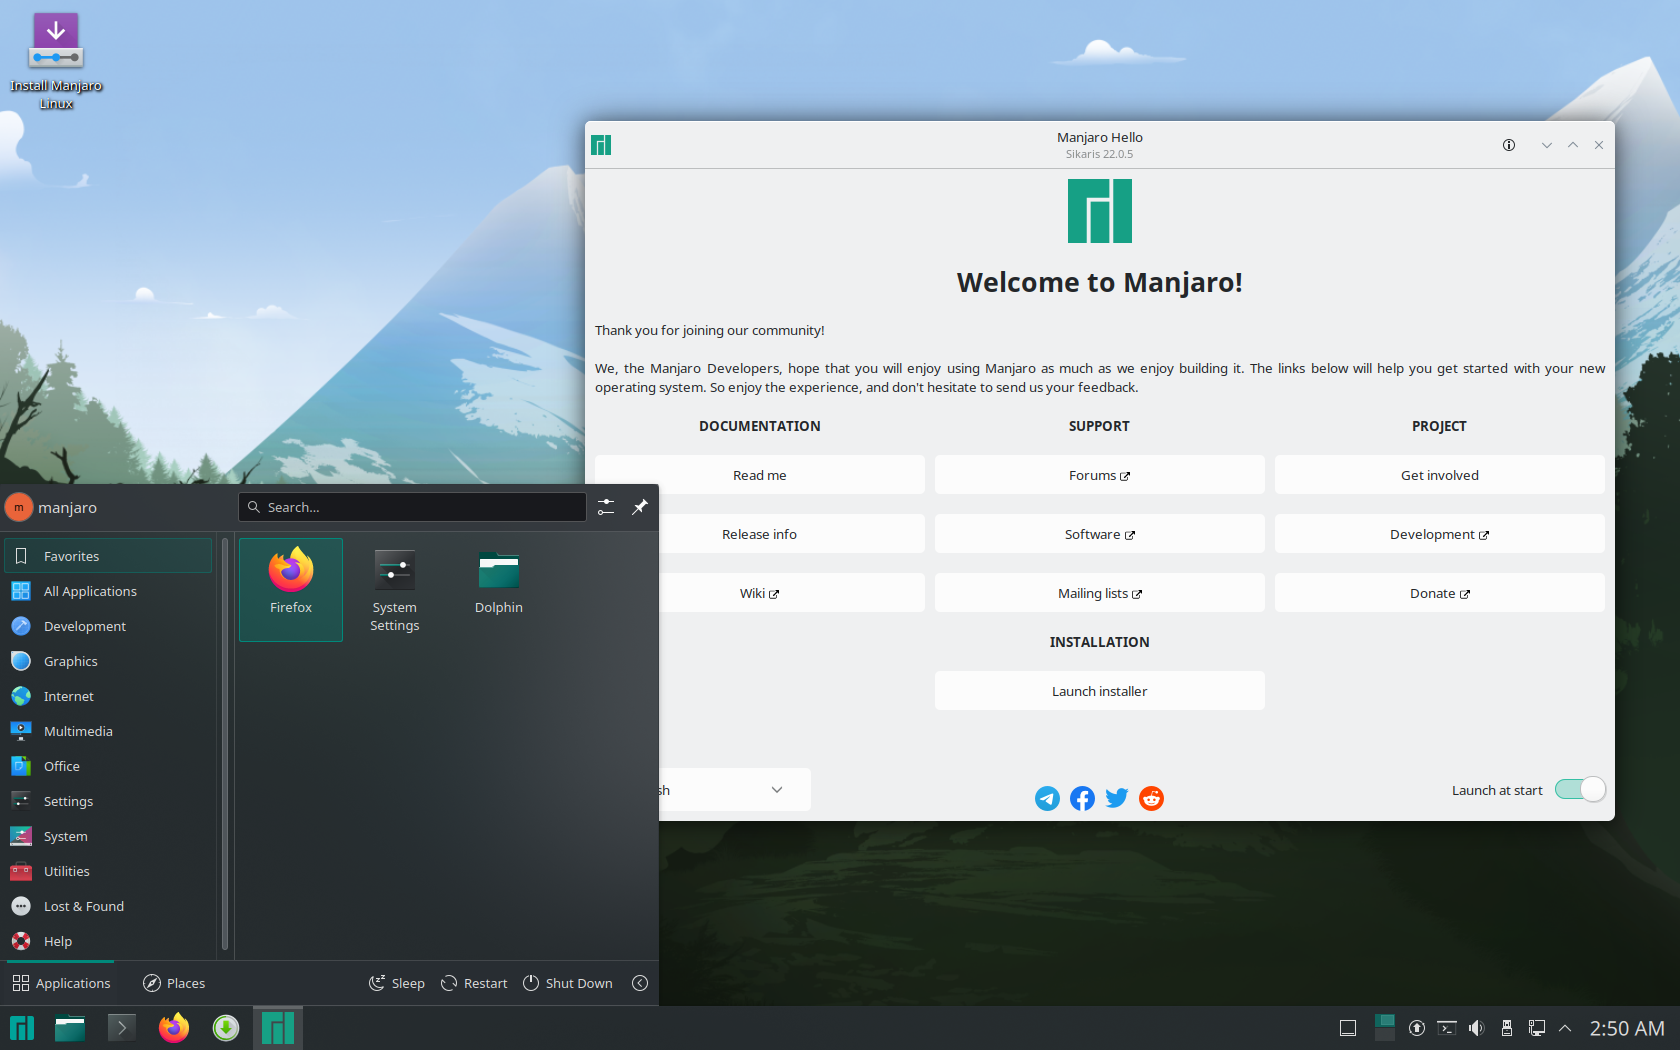Open the Utilities category
The image size is (1680, 1050).
108,871
